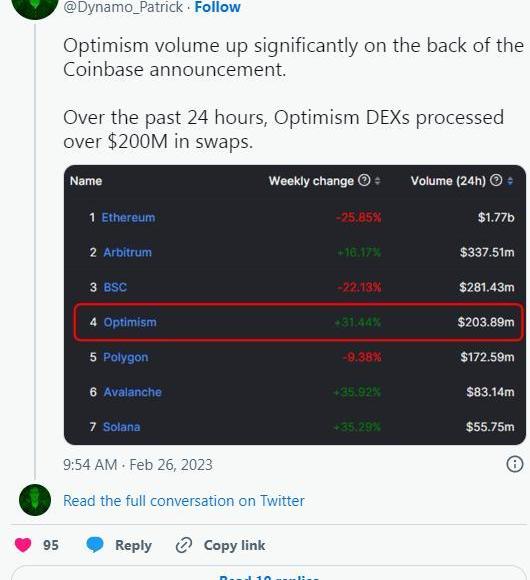
Task: Click the 95 likes count
Action: [x=51, y=545]
